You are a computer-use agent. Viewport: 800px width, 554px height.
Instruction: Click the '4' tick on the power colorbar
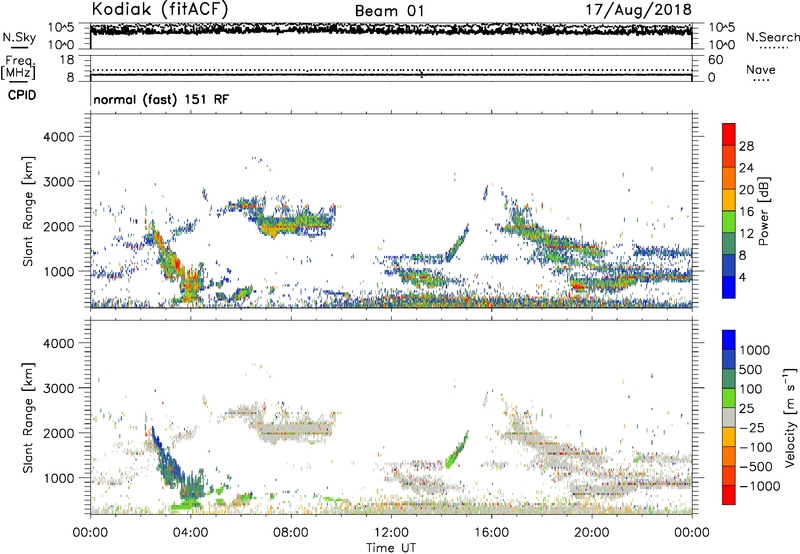tap(743, 278)
